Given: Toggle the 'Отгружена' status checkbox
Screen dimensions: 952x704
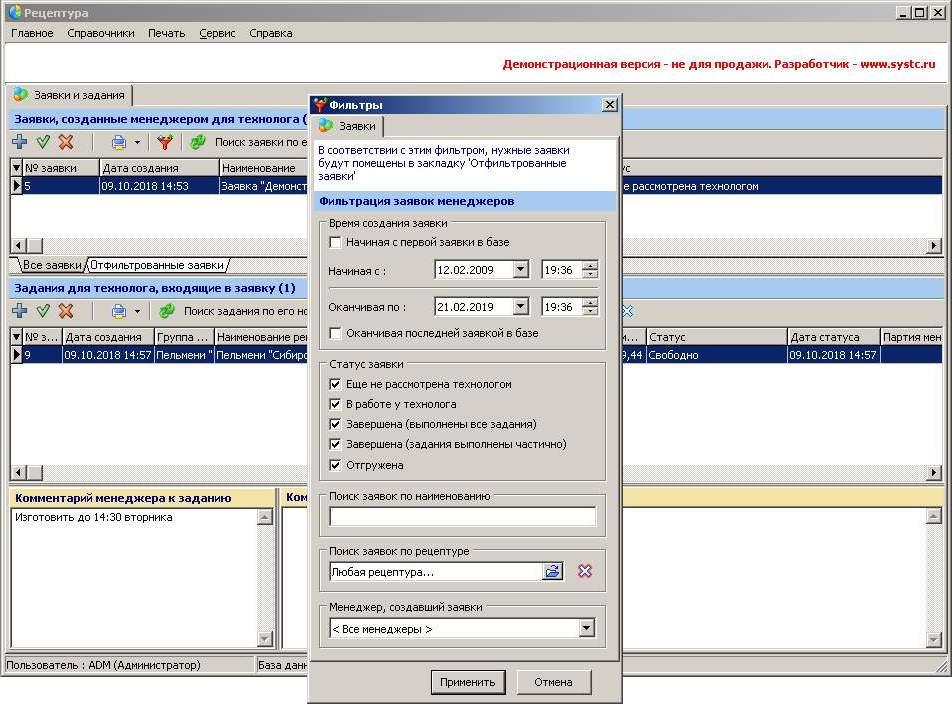Looking at the screenshot, I should point(335,465).
